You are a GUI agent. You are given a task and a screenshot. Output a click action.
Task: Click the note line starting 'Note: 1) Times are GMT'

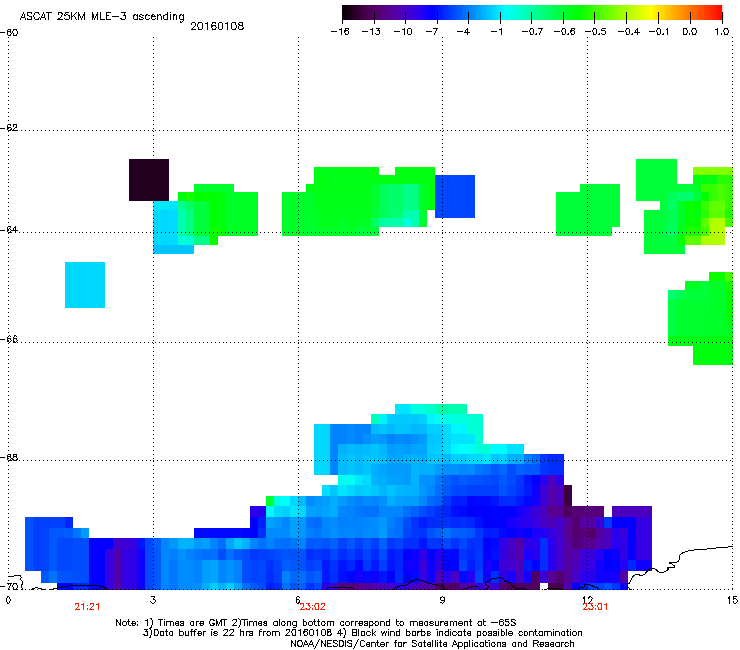(x=316, y=623)
